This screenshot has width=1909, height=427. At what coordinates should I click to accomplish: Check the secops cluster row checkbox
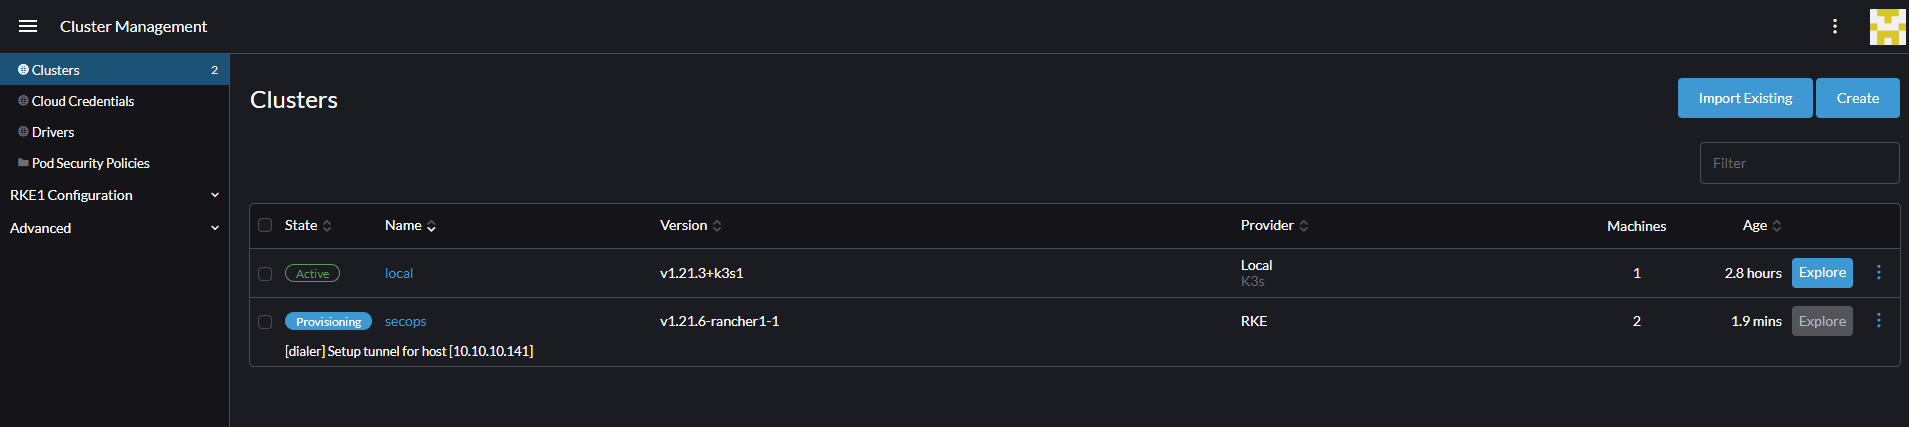coord(265,321)
